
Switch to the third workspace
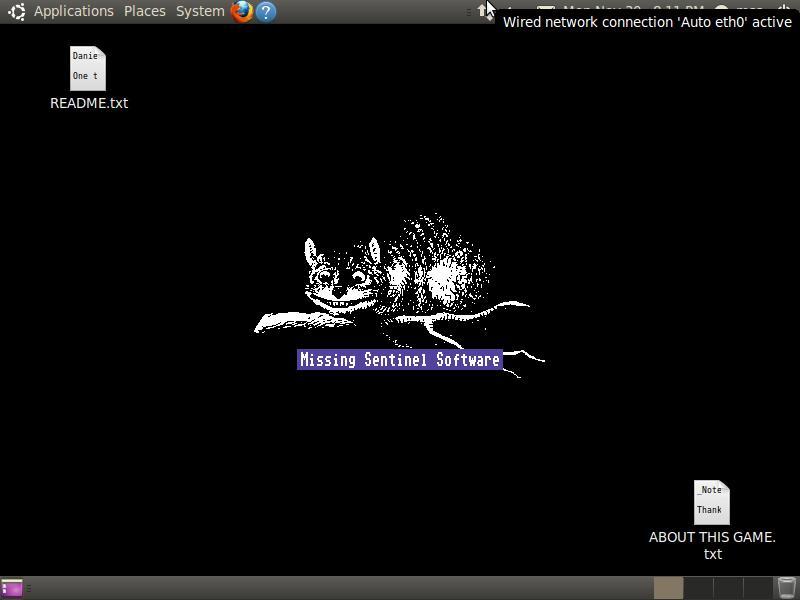728,588
